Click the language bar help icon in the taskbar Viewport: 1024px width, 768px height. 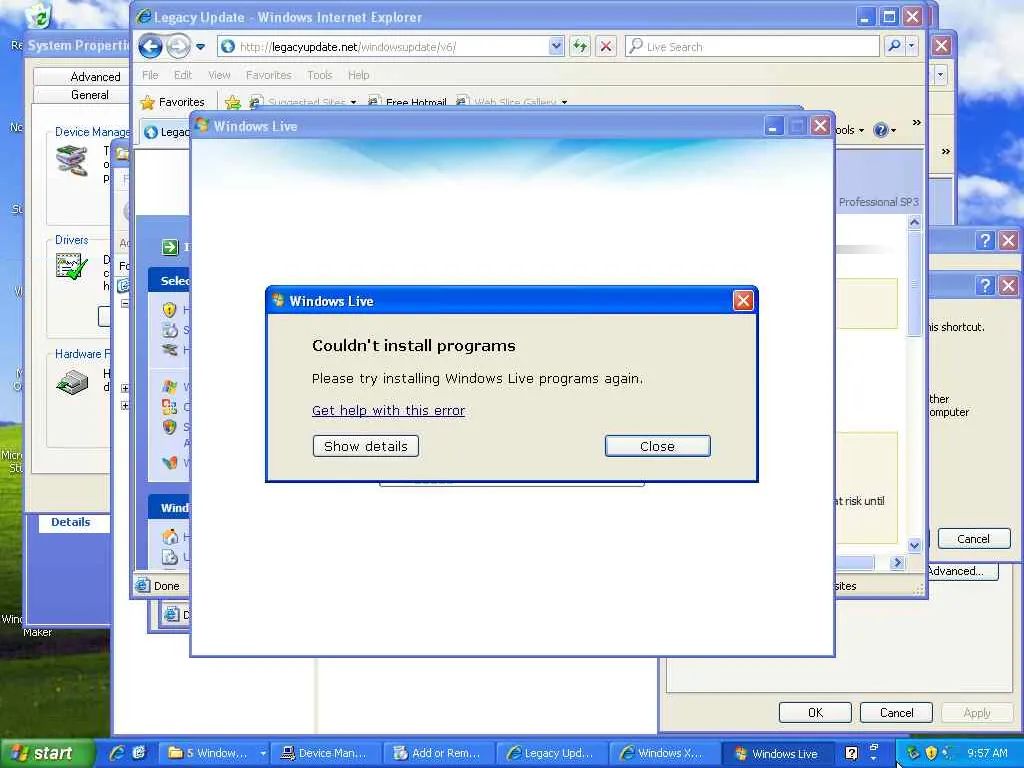click(852, 753)
